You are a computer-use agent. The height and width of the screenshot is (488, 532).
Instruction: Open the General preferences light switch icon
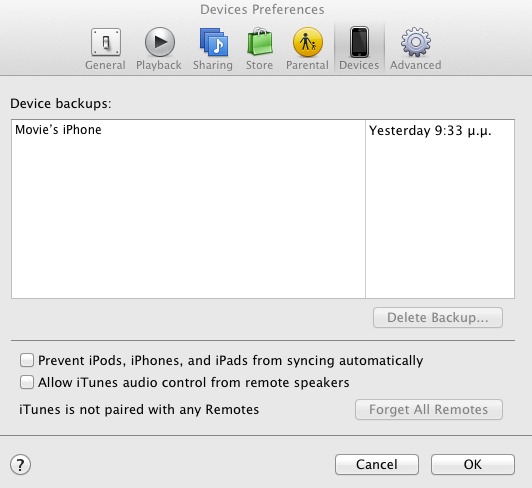pyautogui.click(x=106, y=42)
